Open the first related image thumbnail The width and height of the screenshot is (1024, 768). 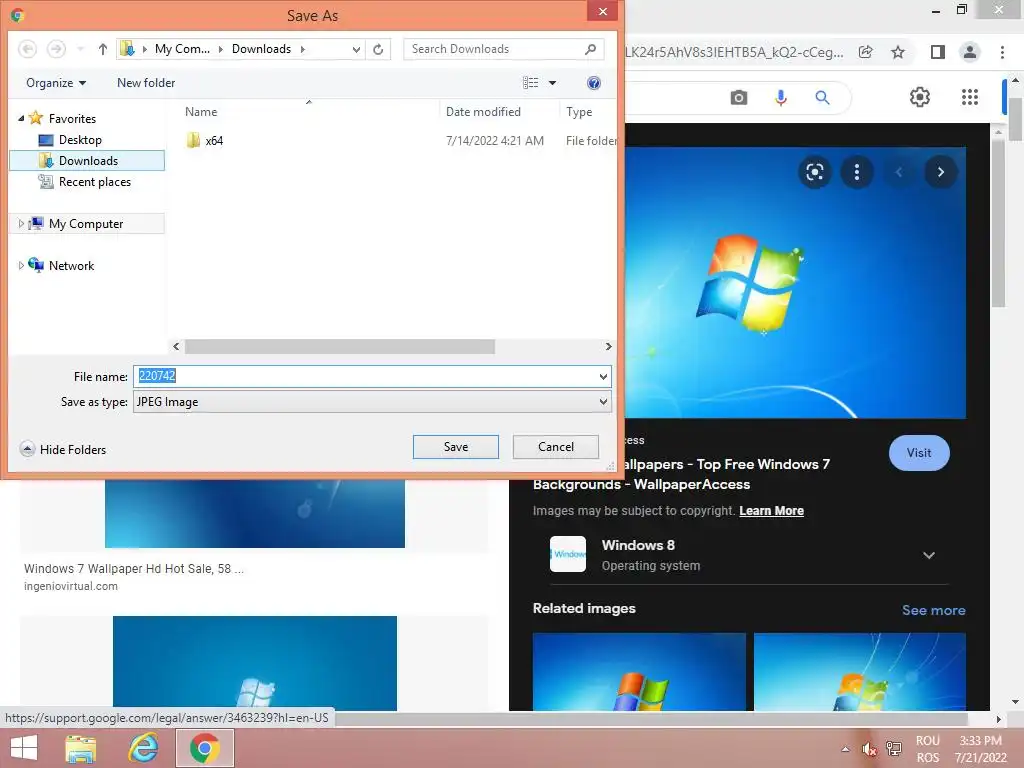coord(639,671)
